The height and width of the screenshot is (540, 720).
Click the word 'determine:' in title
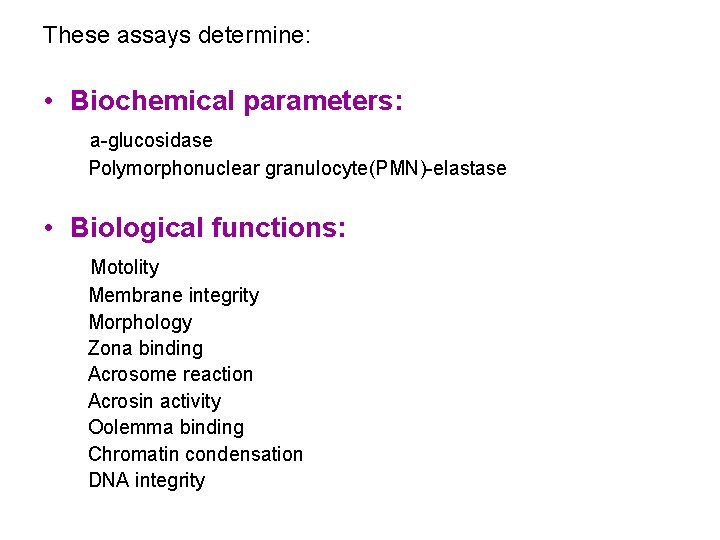[x=259, y=36]
